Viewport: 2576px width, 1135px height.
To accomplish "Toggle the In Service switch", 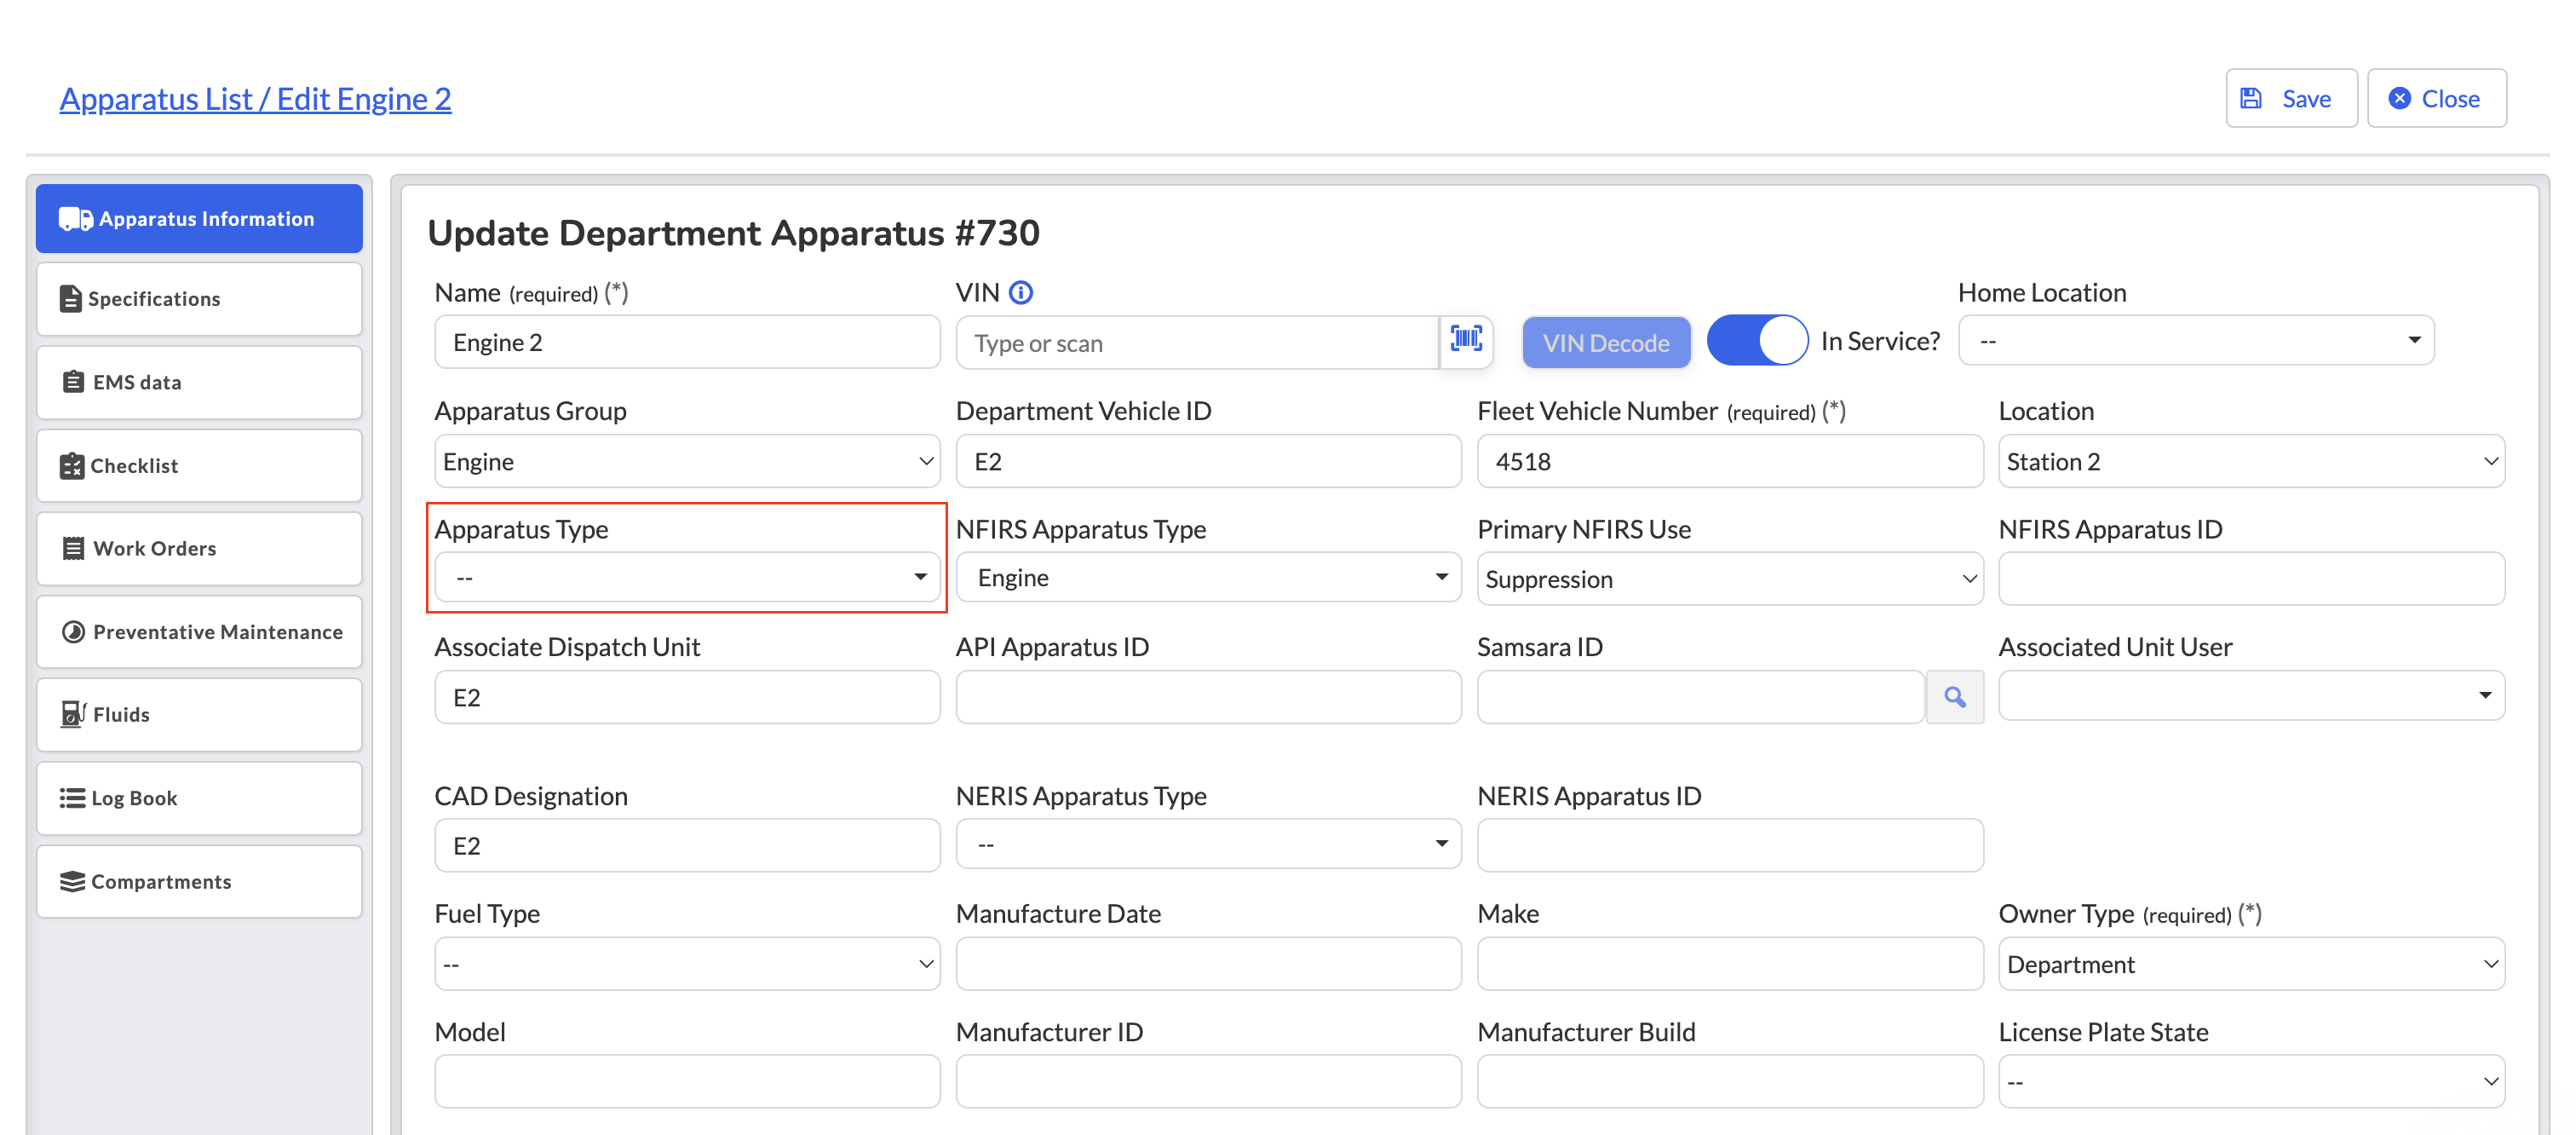I will (x=1757, y=341).
